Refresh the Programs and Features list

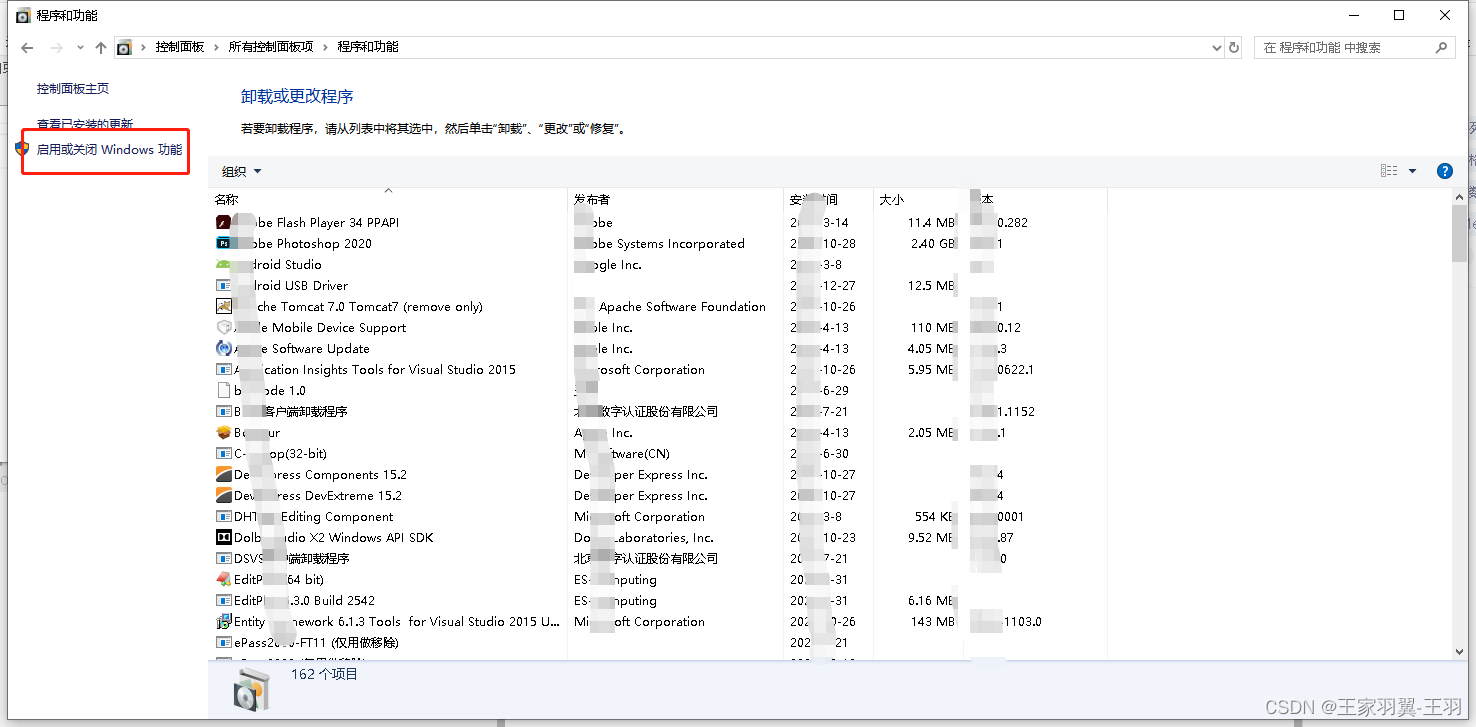tap(1234, 47)
